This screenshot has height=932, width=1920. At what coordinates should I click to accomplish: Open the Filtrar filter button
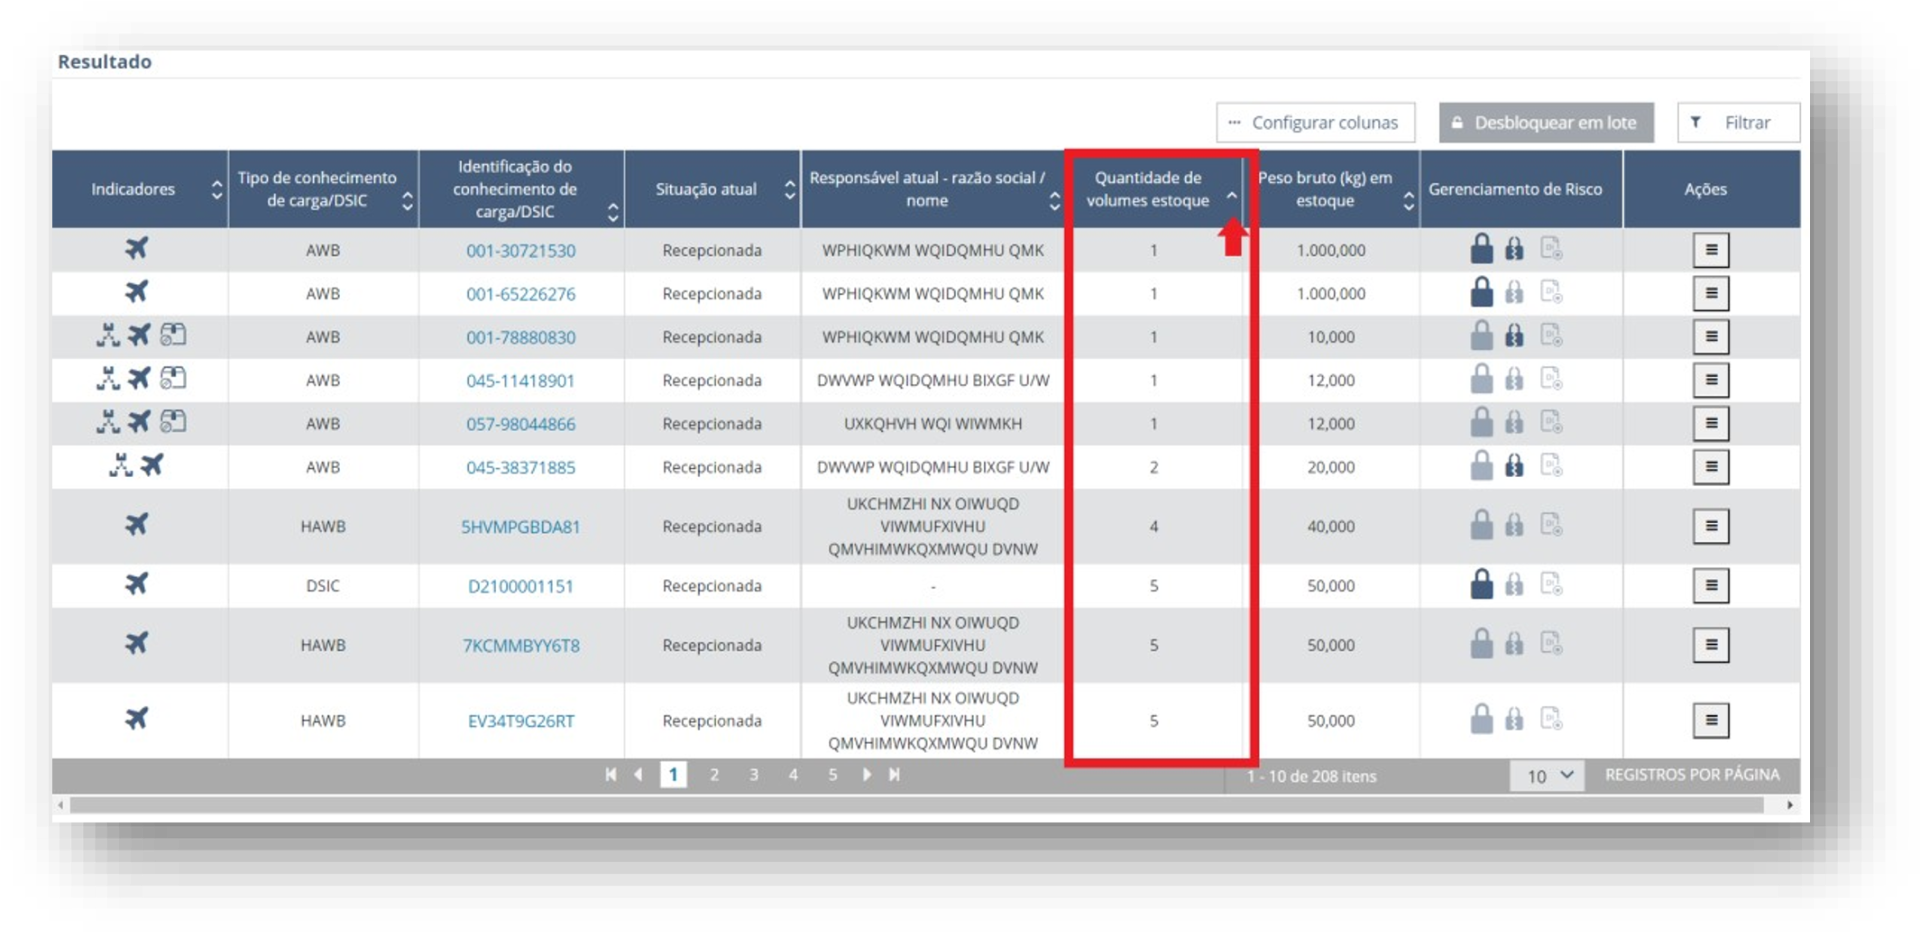(x=1738, y=123)
